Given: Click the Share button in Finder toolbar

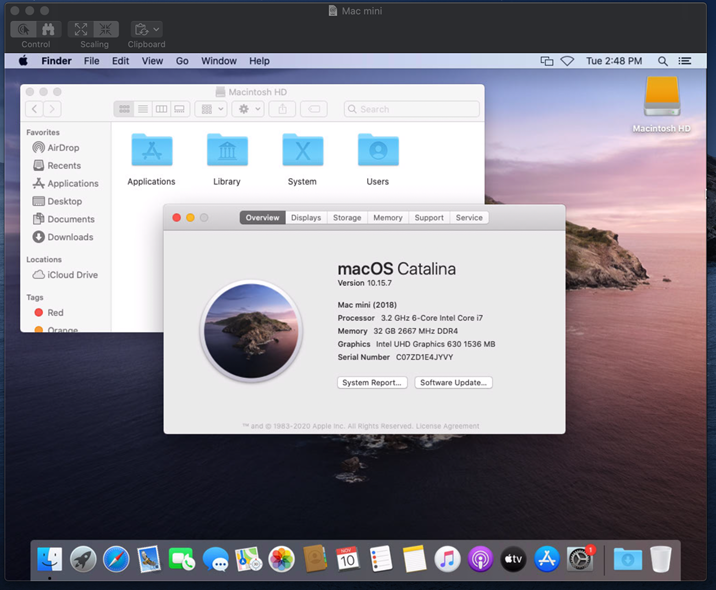Looking at the screenshot, I should 282,109.
